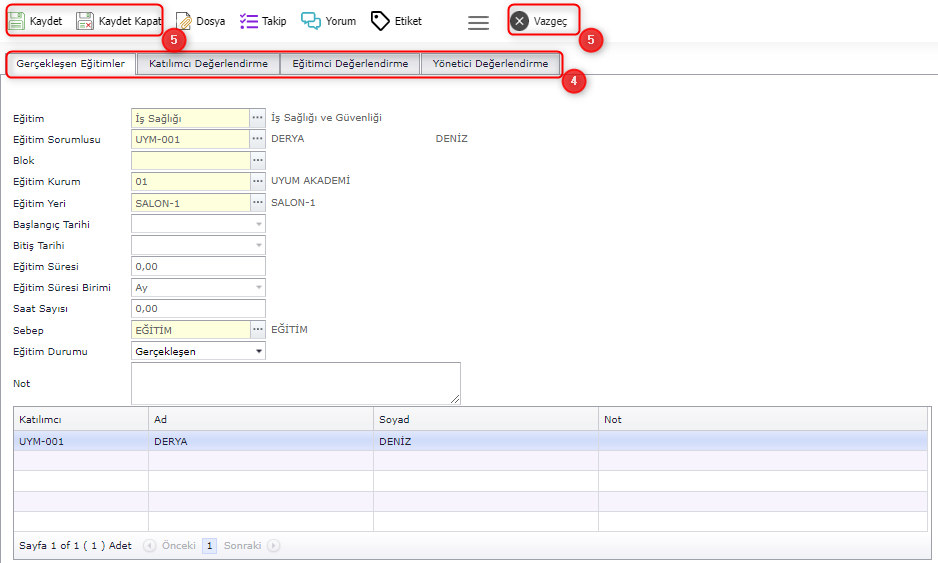Select DENİZ cell in participant grid
Image resolution: width=938 pixels, height=563 pixels.
pos(486,441)
